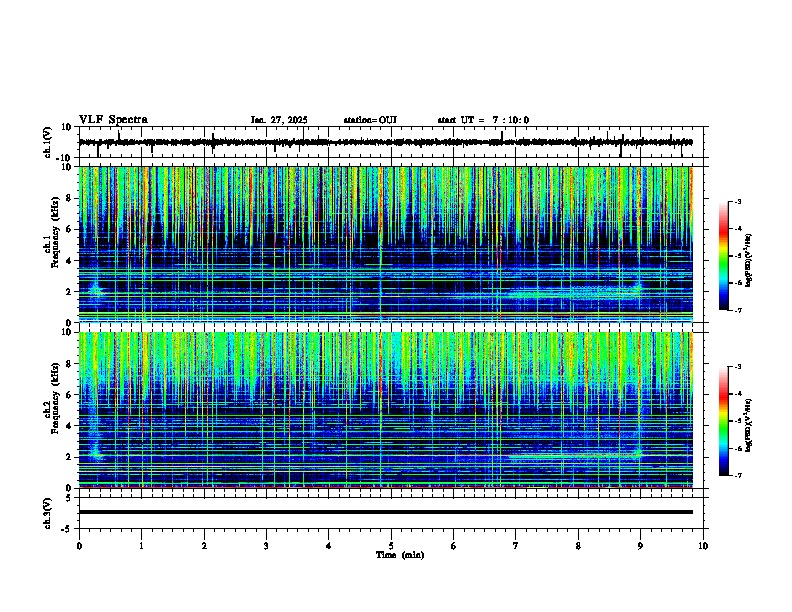The width and height of the screenshot is (792, 612).
Task: Click the "-7" label on ch.2 color scale
Action: (738, 476)
